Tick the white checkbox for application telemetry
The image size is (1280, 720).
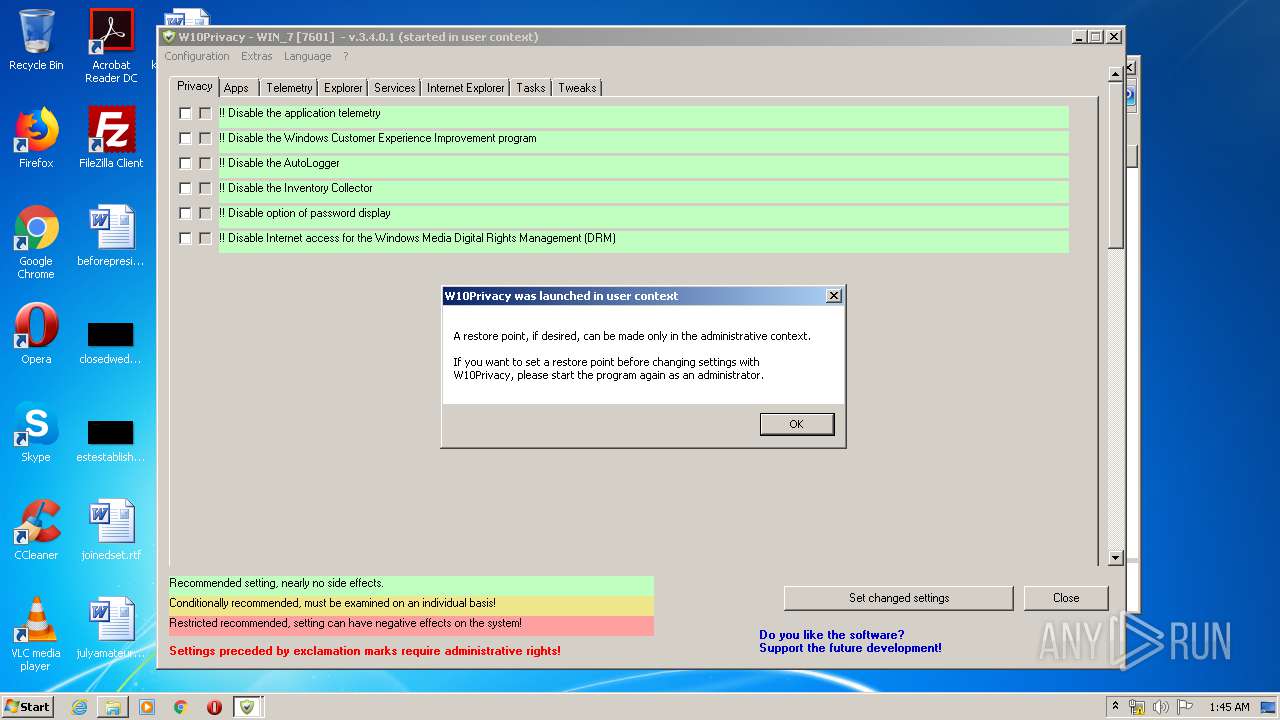(185, 113)
